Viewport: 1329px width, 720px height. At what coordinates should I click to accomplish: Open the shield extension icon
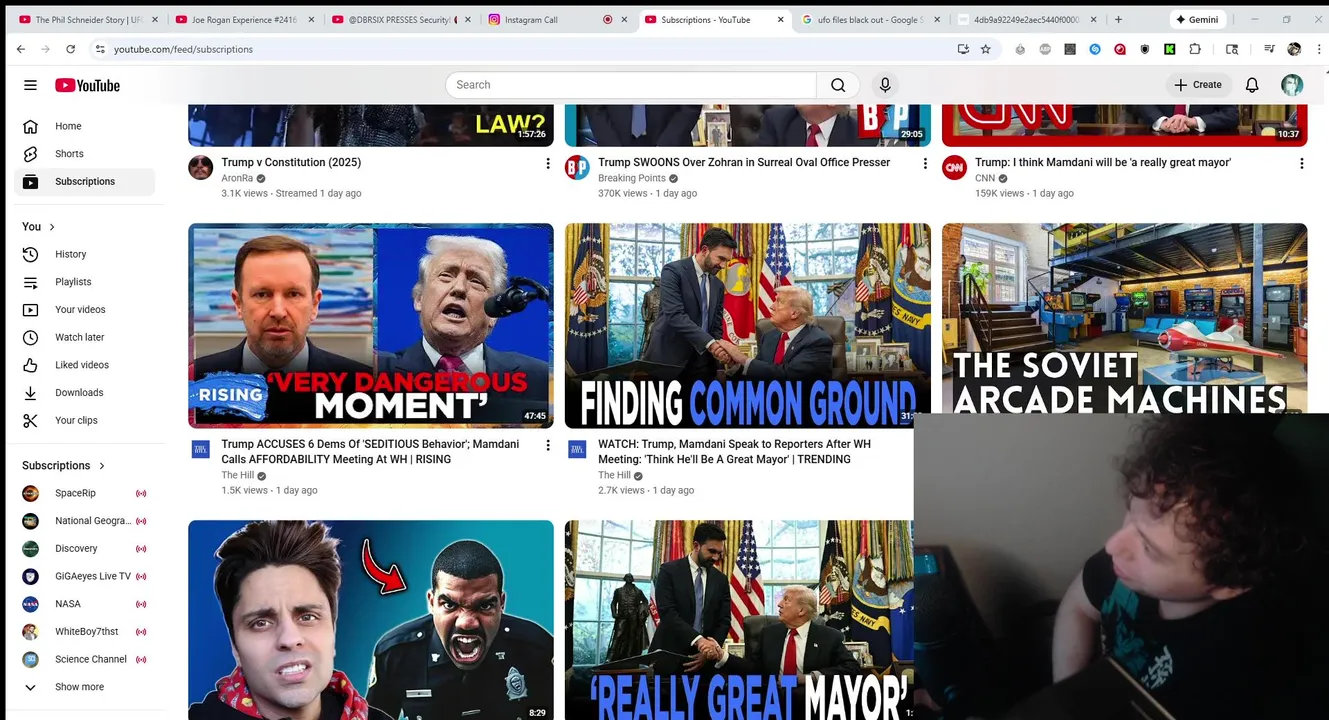pos(1145,49)
